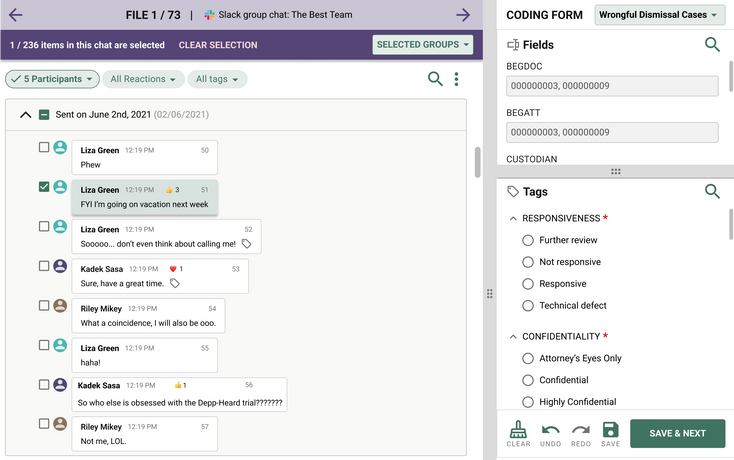Select the "Not me, LOL." message checkbox
Screen dimensions: 734x460
click(x=44, y=424)
